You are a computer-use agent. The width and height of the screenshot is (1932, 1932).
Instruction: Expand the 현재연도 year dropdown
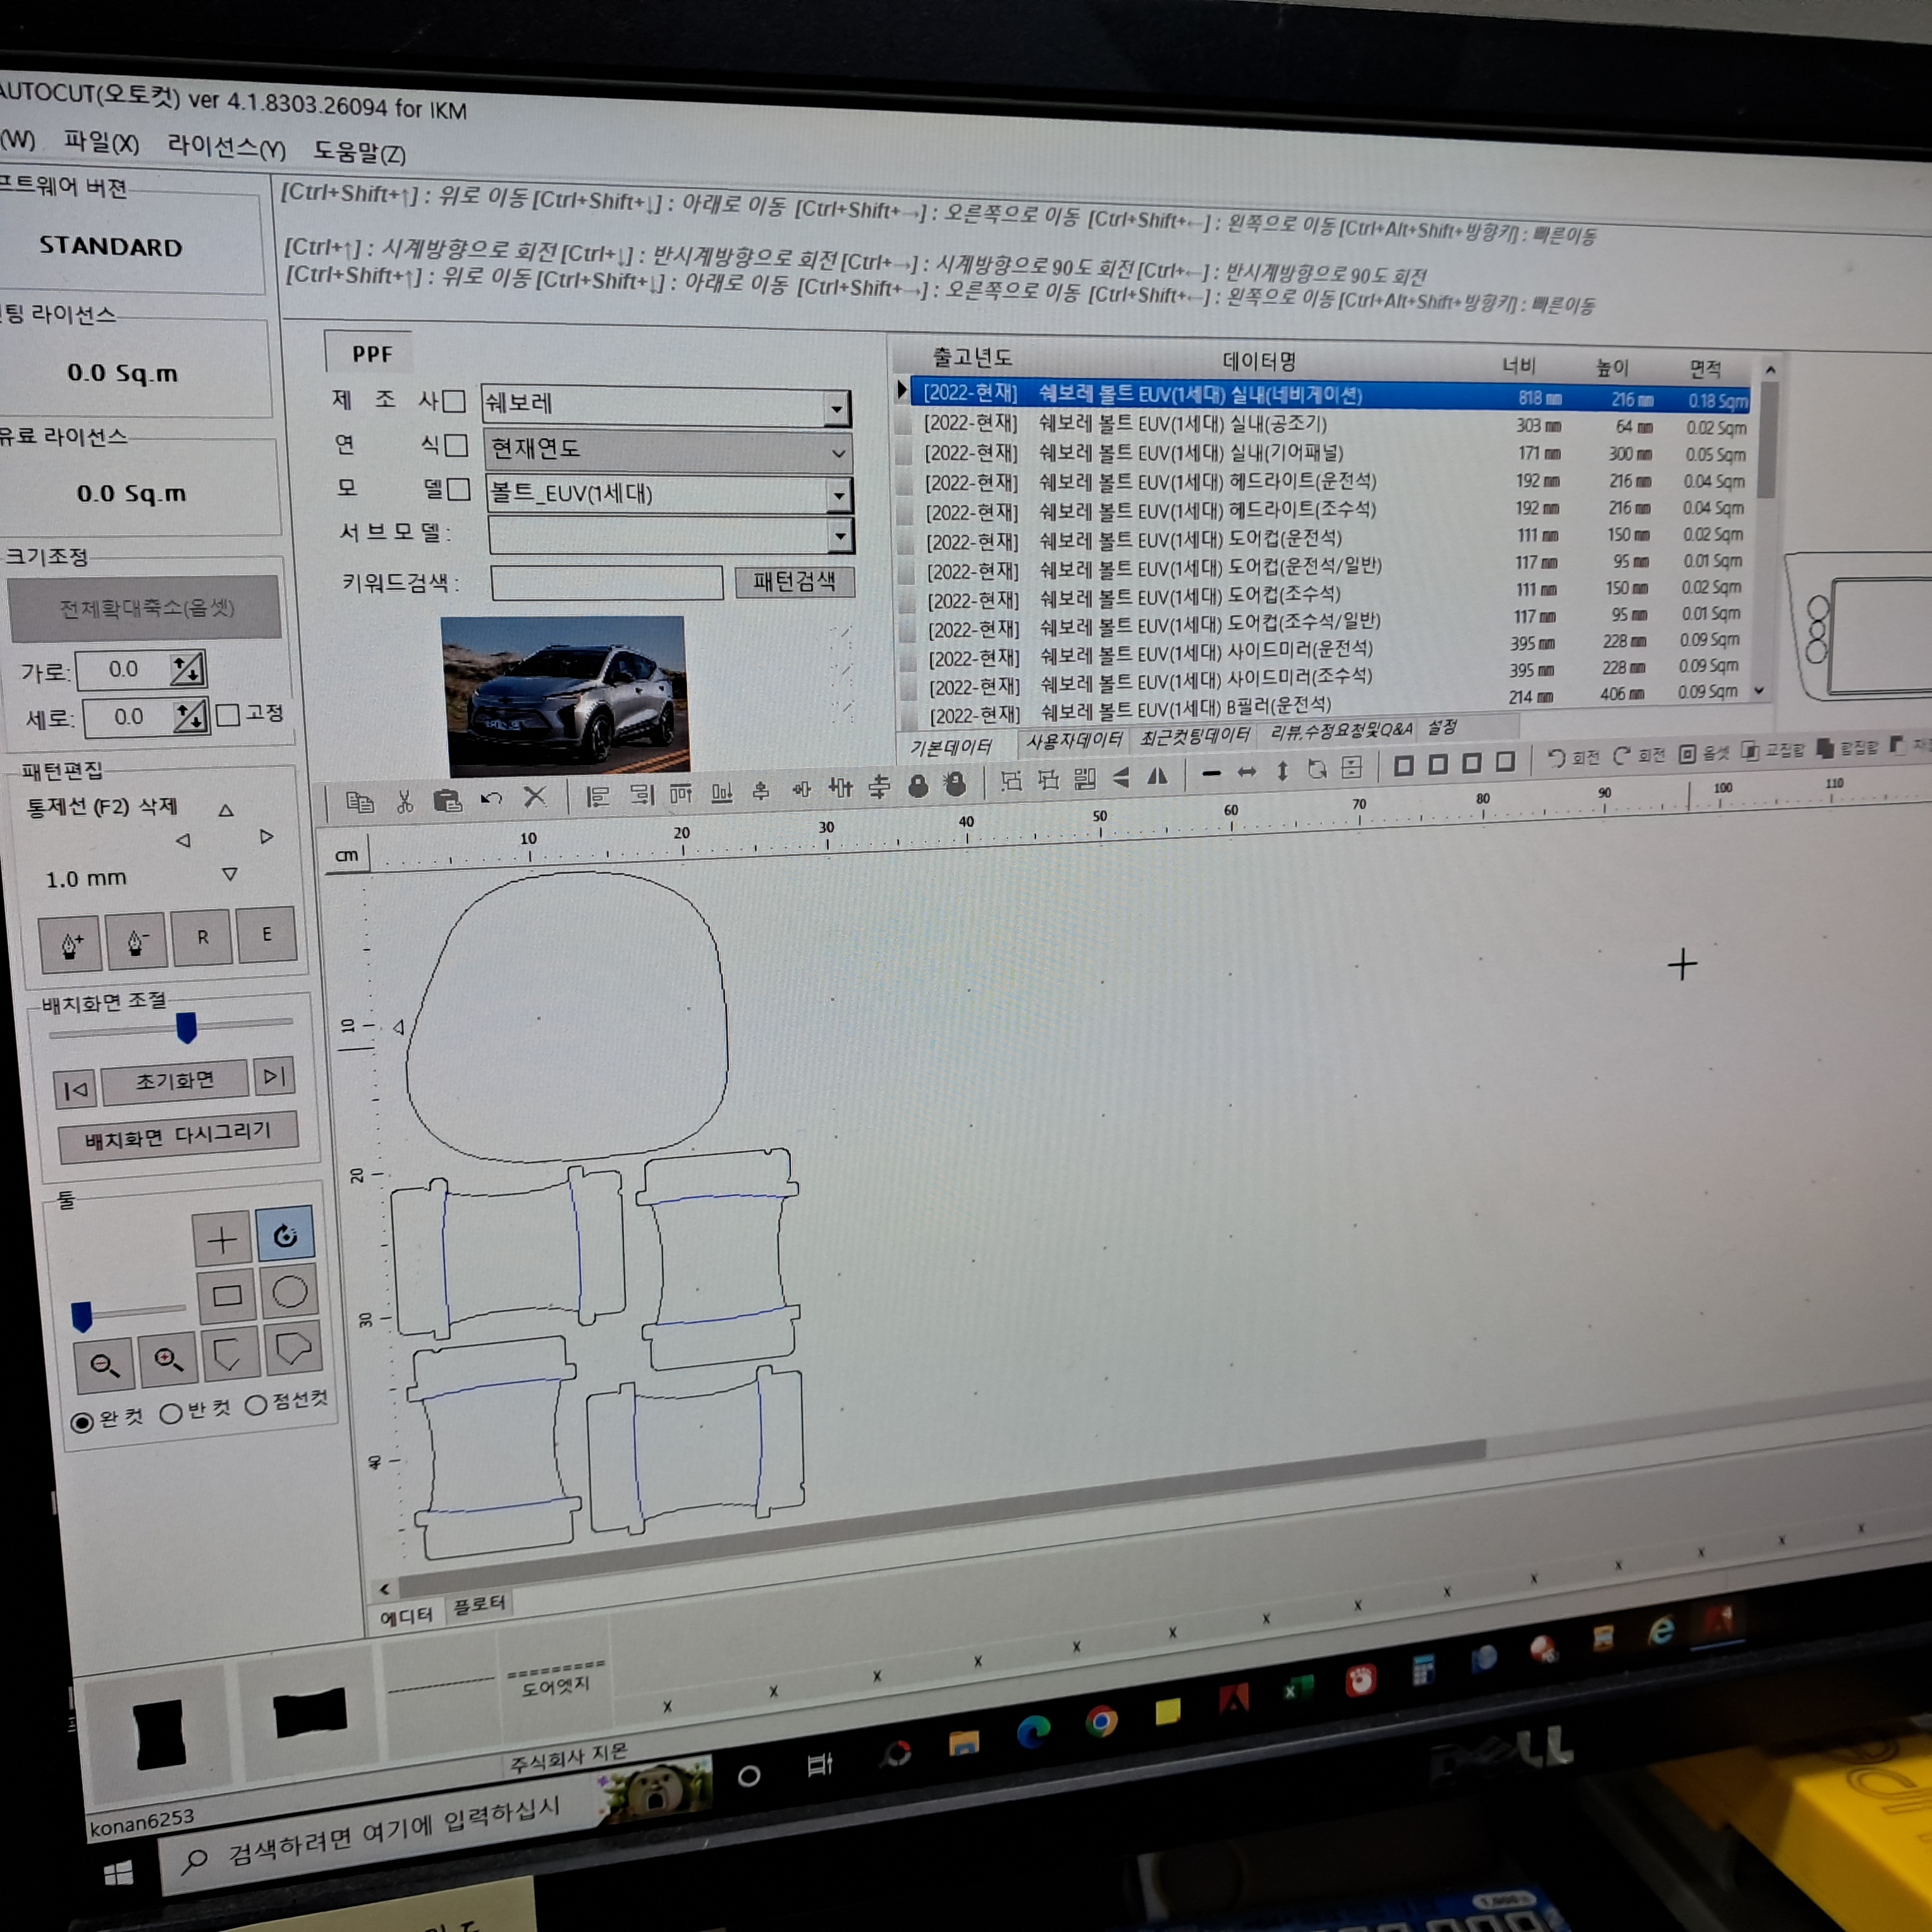click(x=838, y=453)
